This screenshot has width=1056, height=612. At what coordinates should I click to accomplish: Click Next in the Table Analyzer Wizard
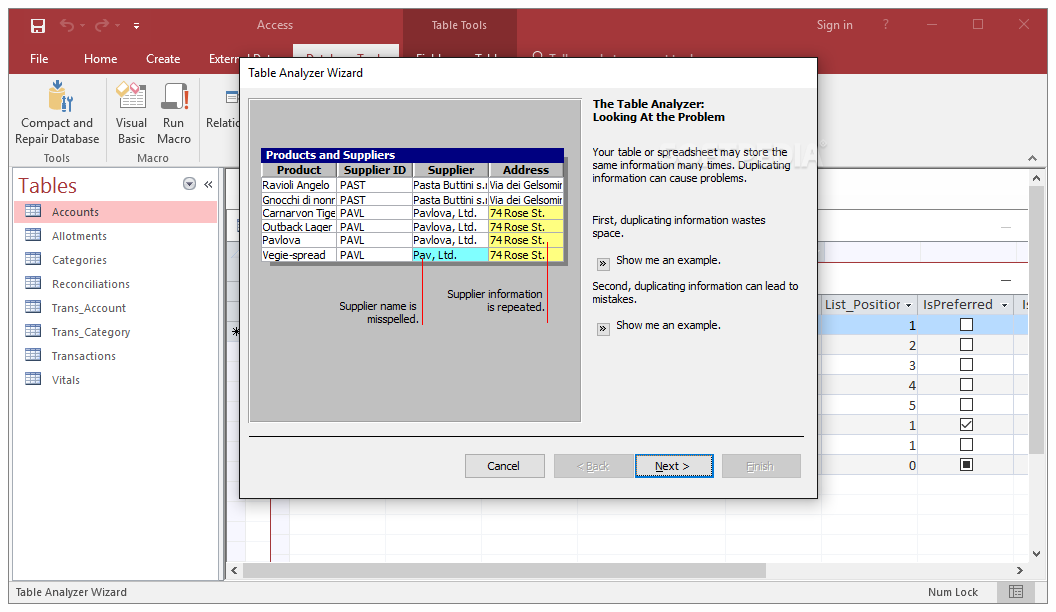[673, 466]
